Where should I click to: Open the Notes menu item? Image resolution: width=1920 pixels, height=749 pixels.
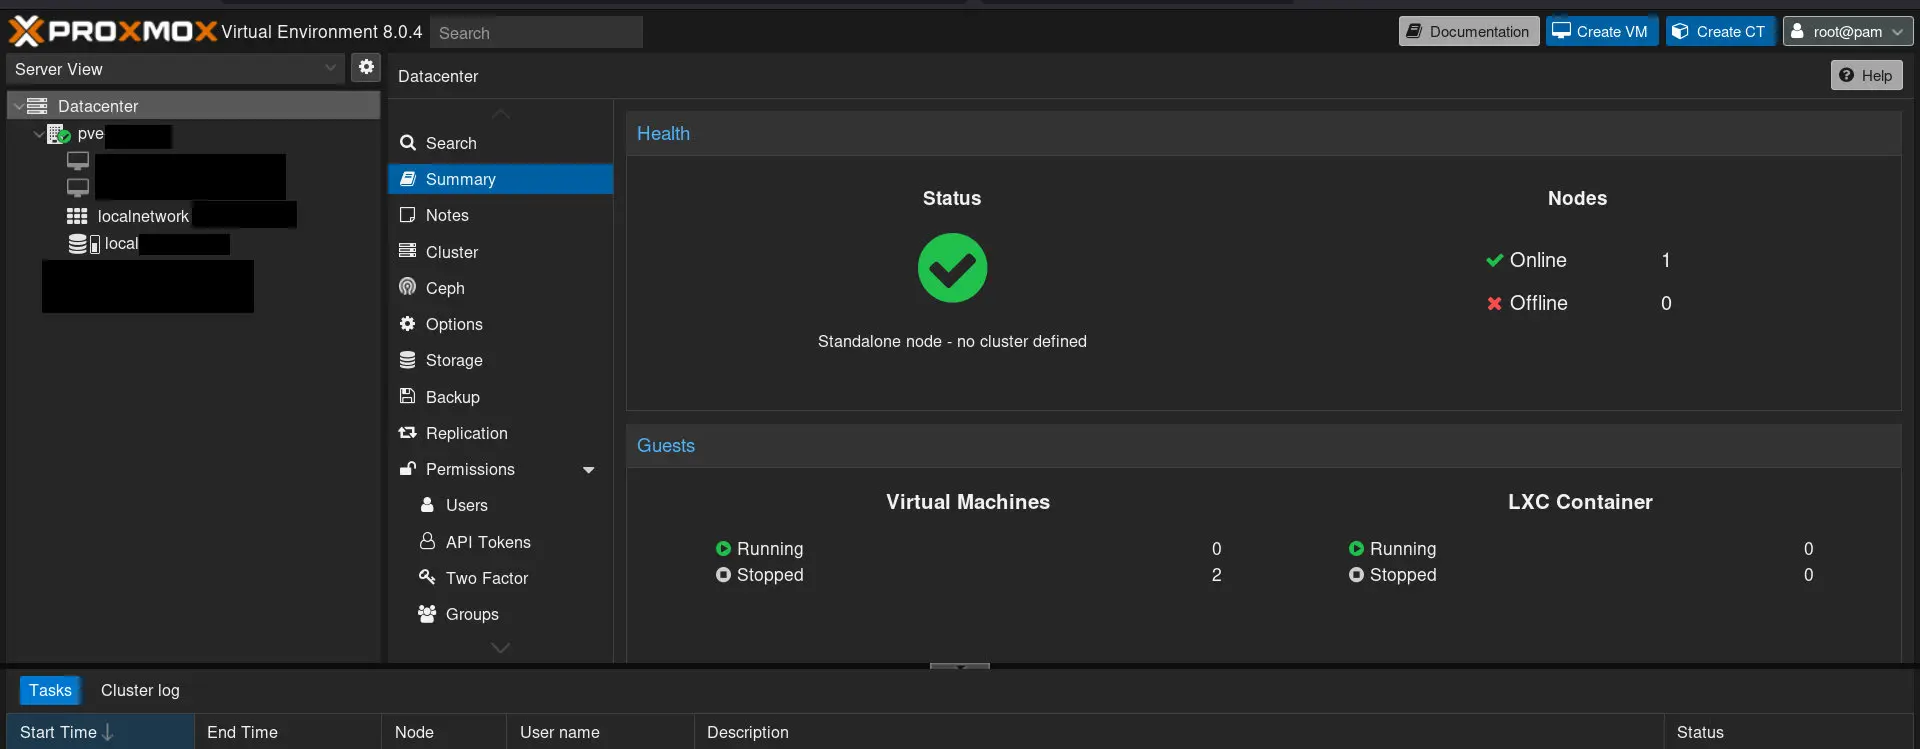click(x=500, y=215)
